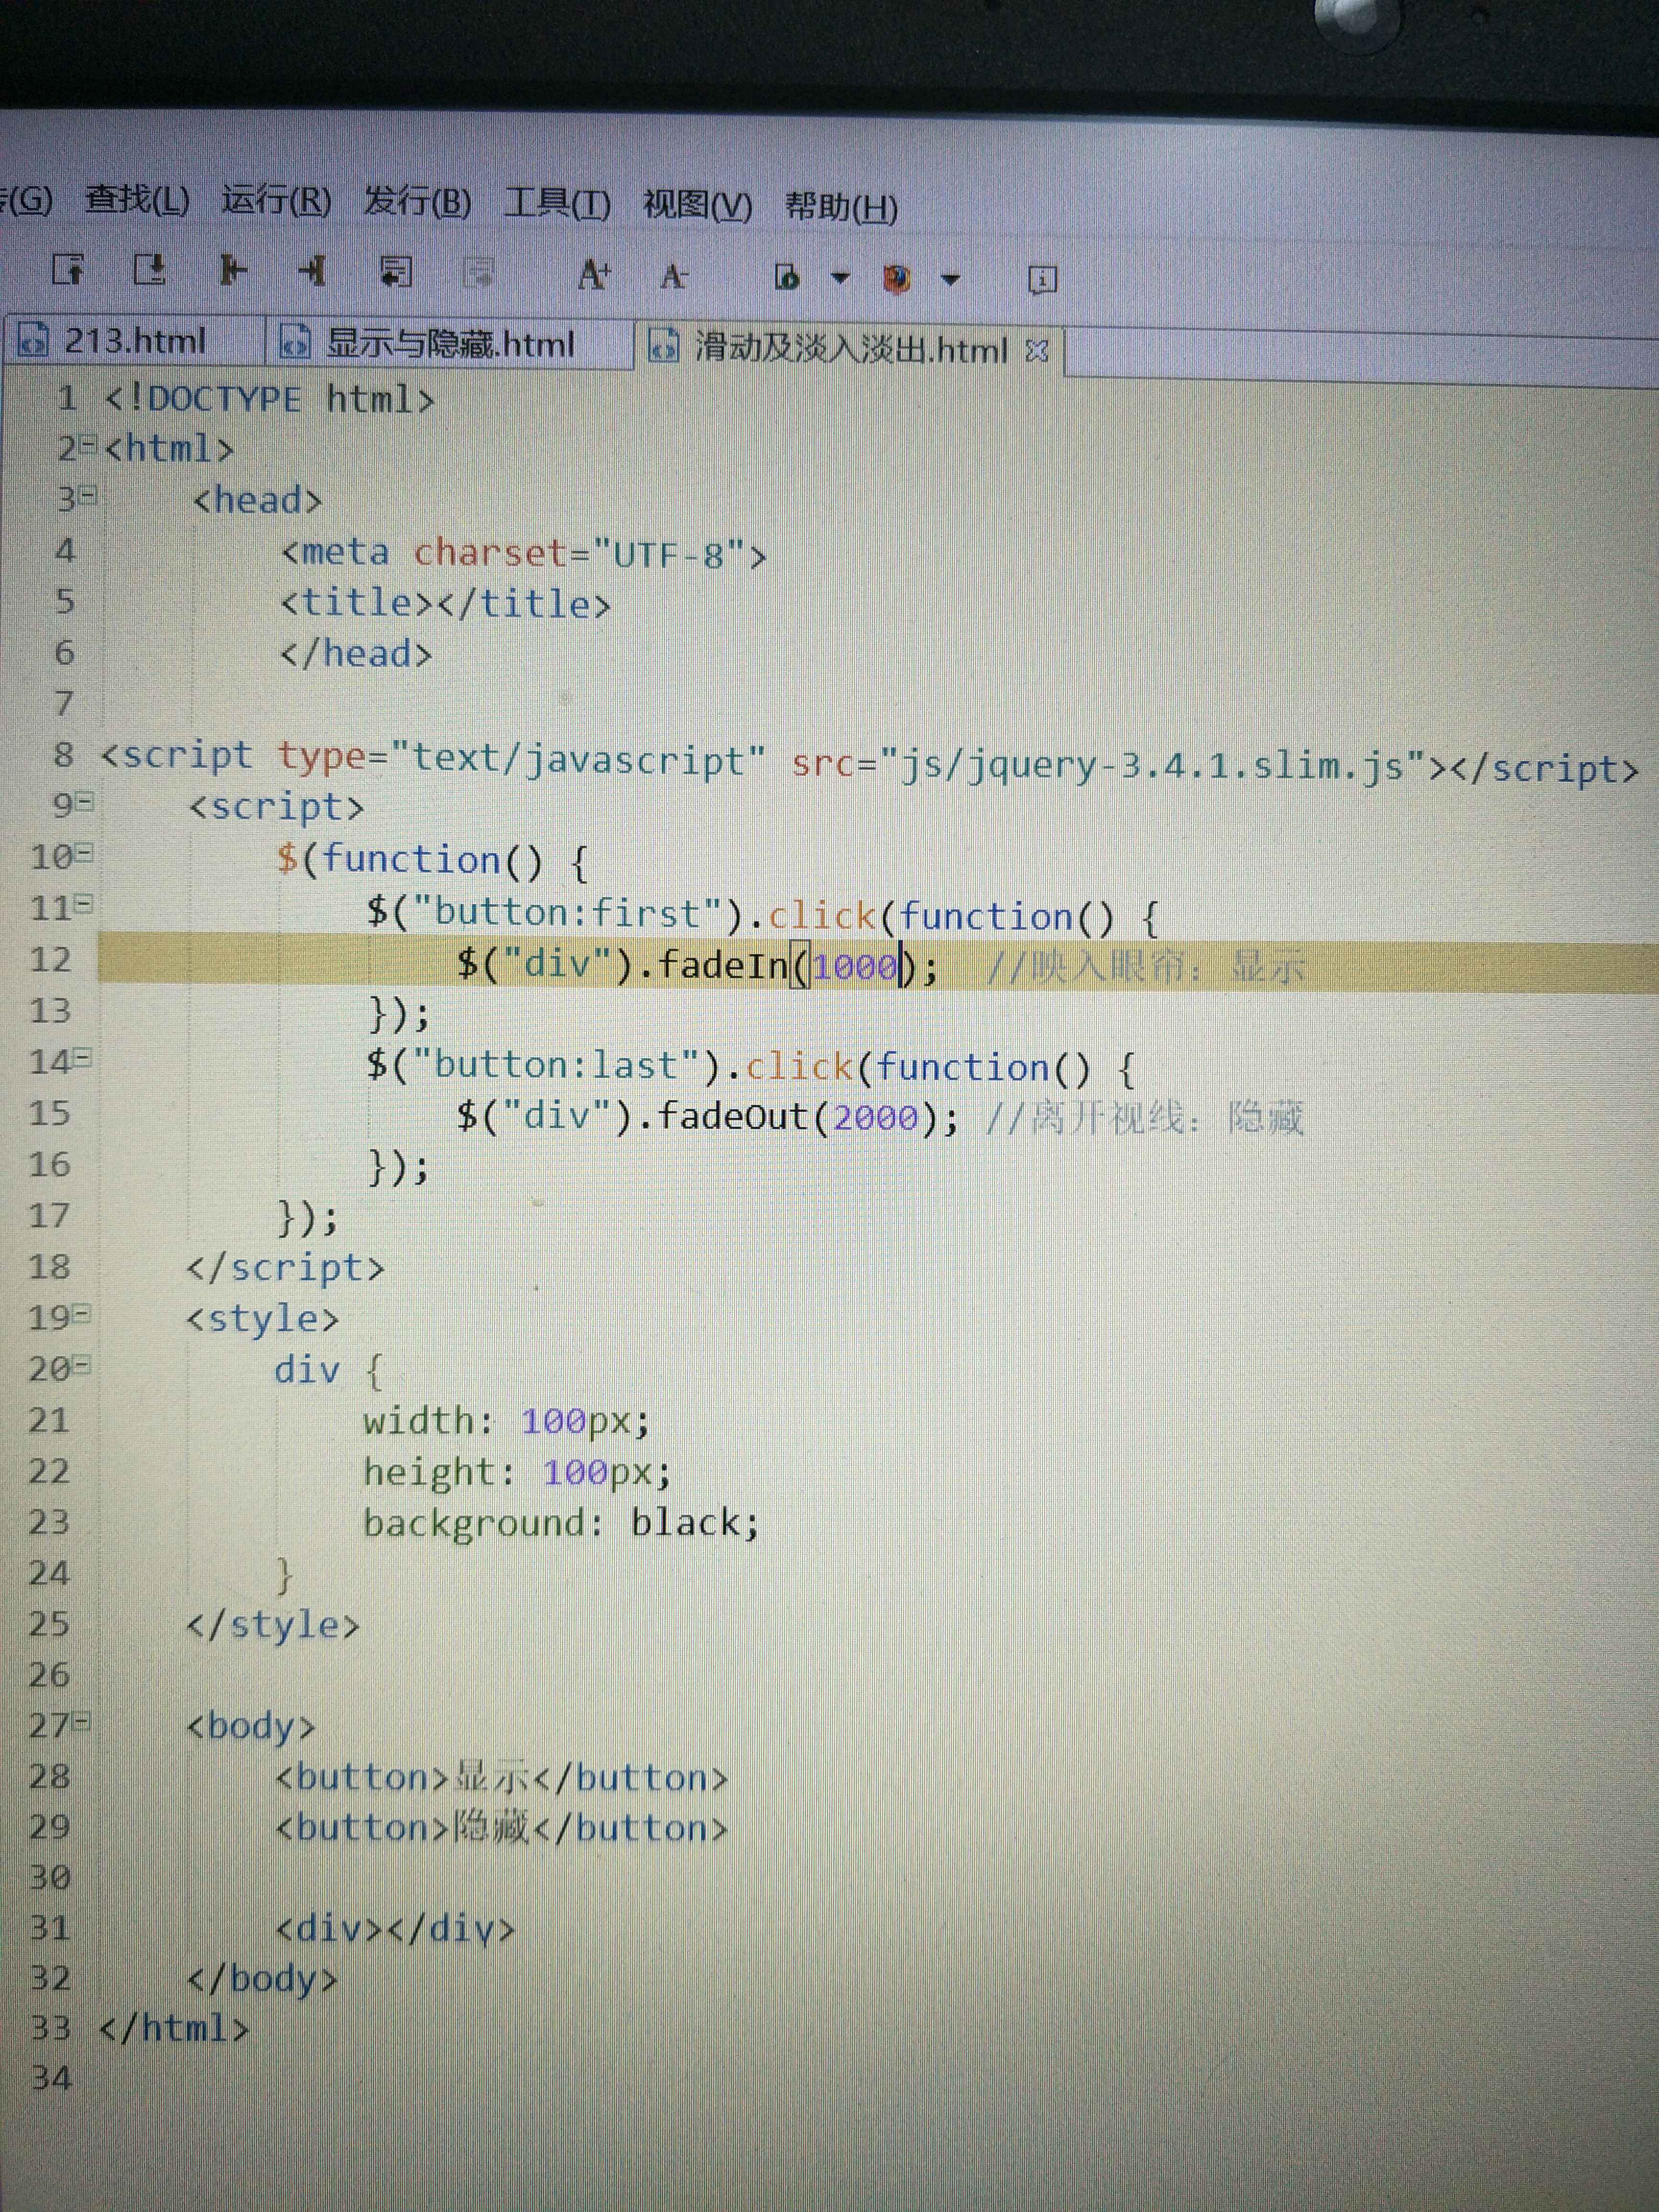
Task: Click the fadeOut value 2000
Action: [876, 1116]
